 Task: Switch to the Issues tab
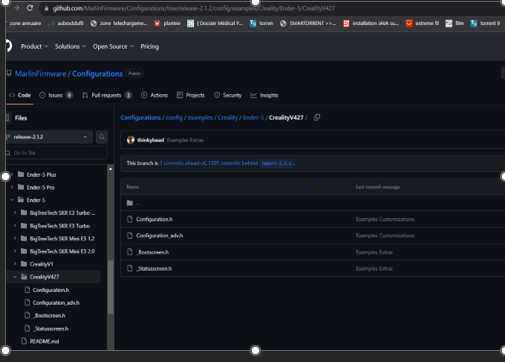tap(56, 95)
